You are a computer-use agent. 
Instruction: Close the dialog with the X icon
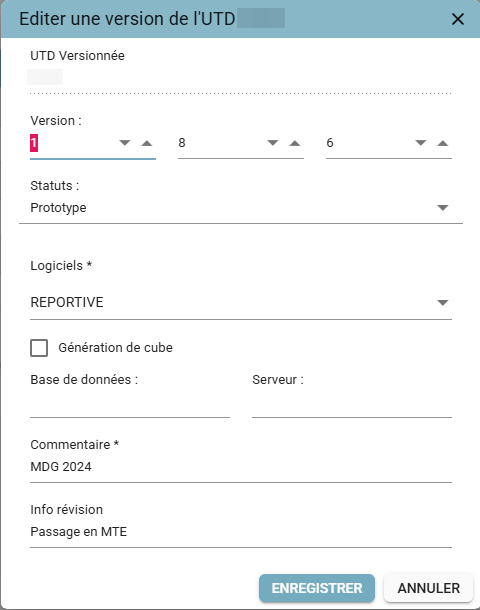pyautogui.click(x=458, y=19)
